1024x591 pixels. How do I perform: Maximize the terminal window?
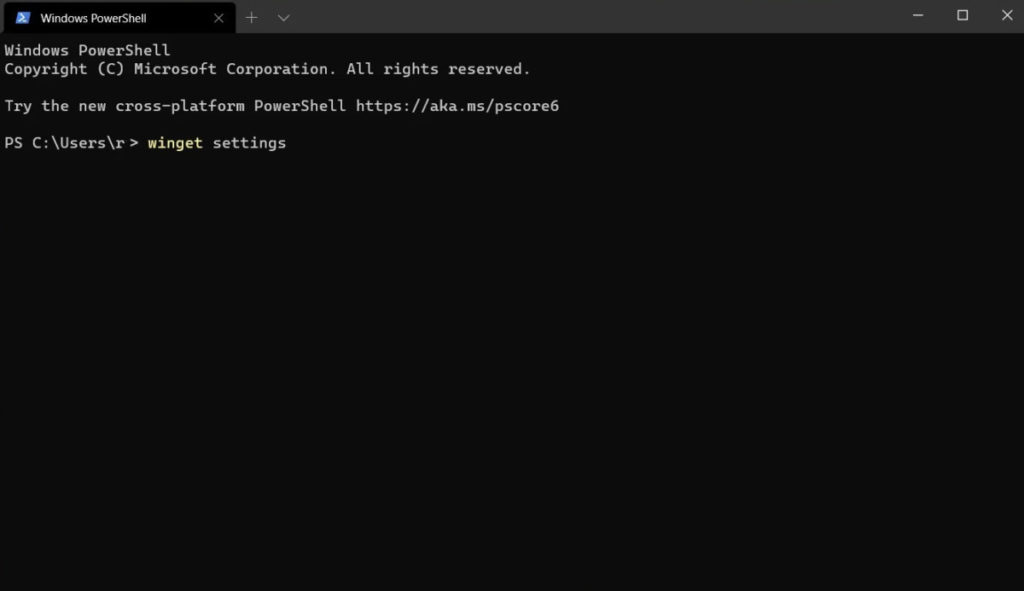coord(962,16)
